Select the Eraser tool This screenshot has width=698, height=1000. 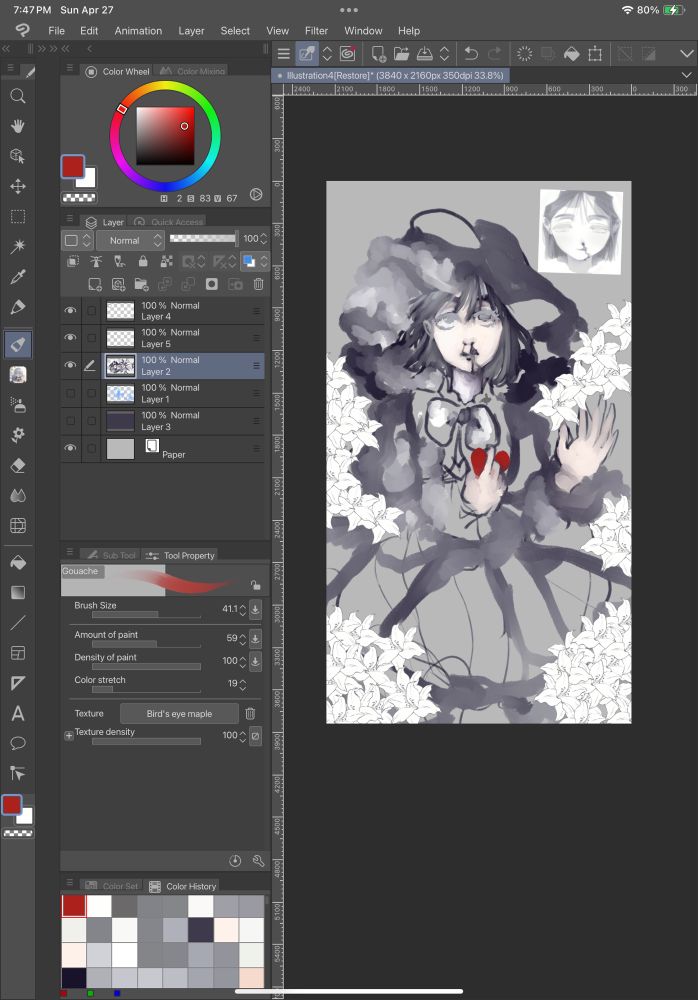click(18, 466)
